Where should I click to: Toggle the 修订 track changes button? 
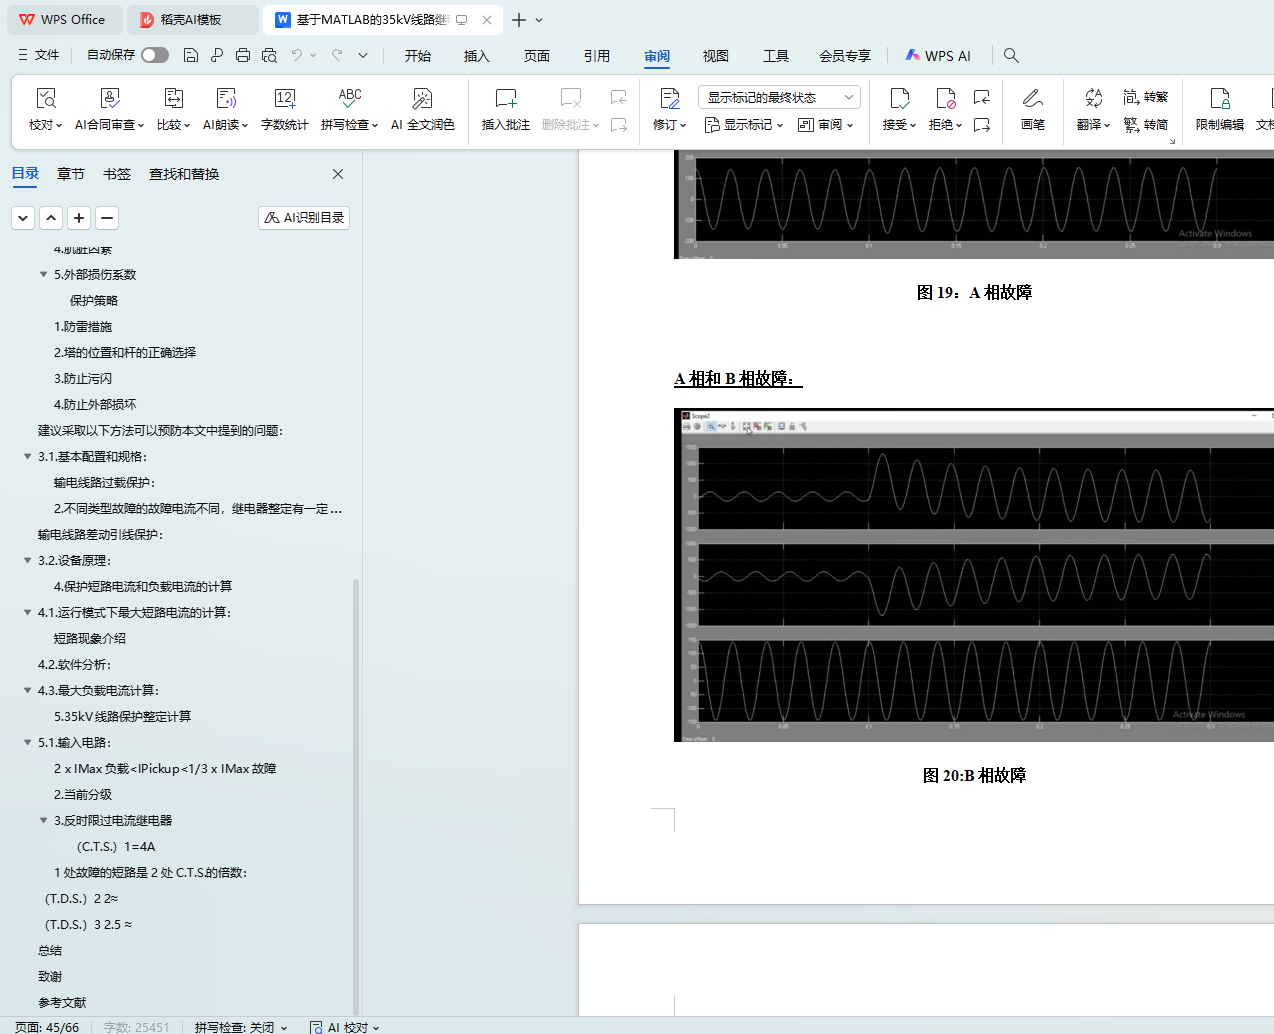click(x=669, y=99)
